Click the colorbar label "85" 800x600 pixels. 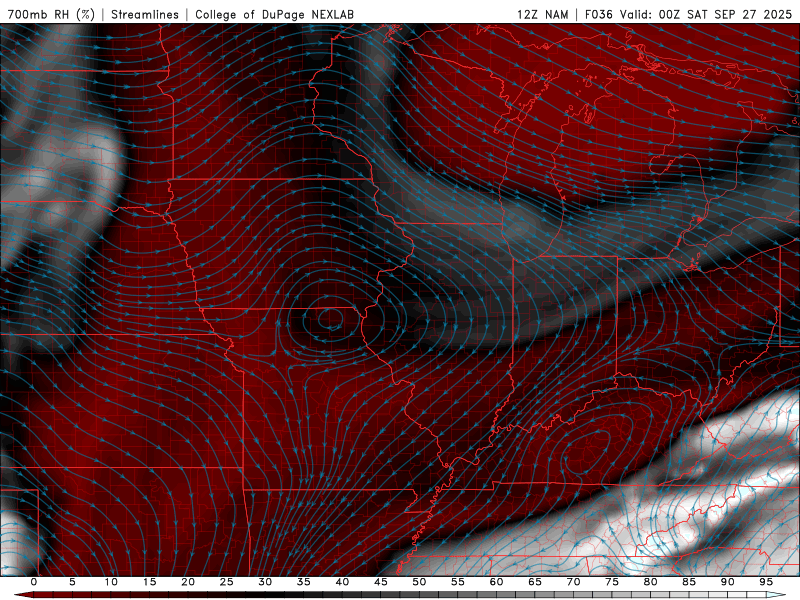[x=688, y=582]
